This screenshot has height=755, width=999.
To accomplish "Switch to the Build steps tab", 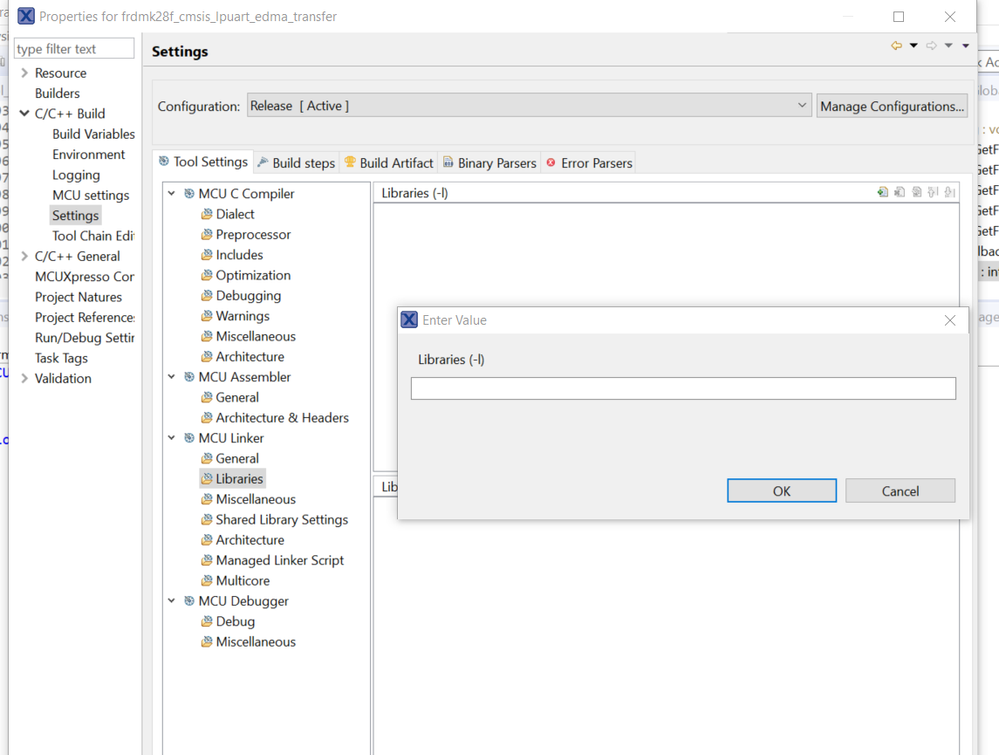I will 296,163.
